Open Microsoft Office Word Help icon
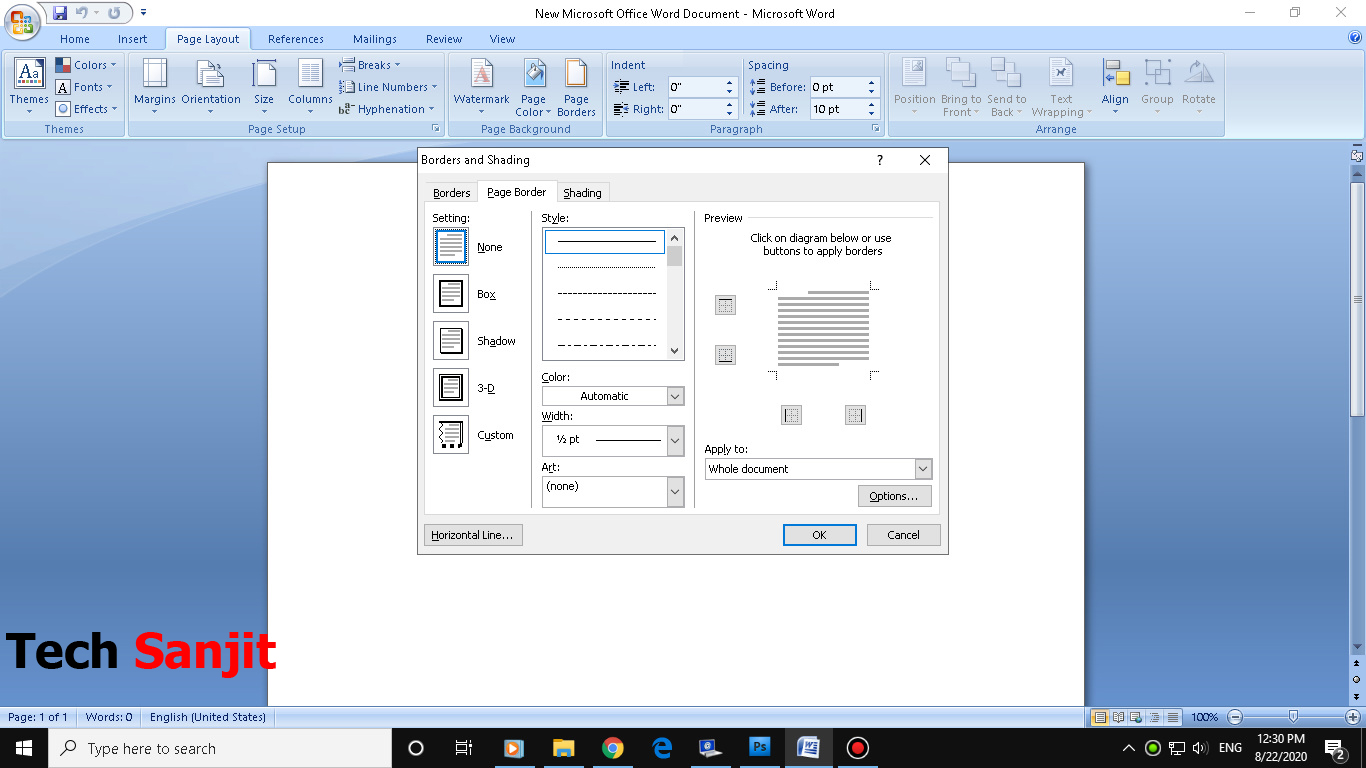 (x=1355, y=38)
